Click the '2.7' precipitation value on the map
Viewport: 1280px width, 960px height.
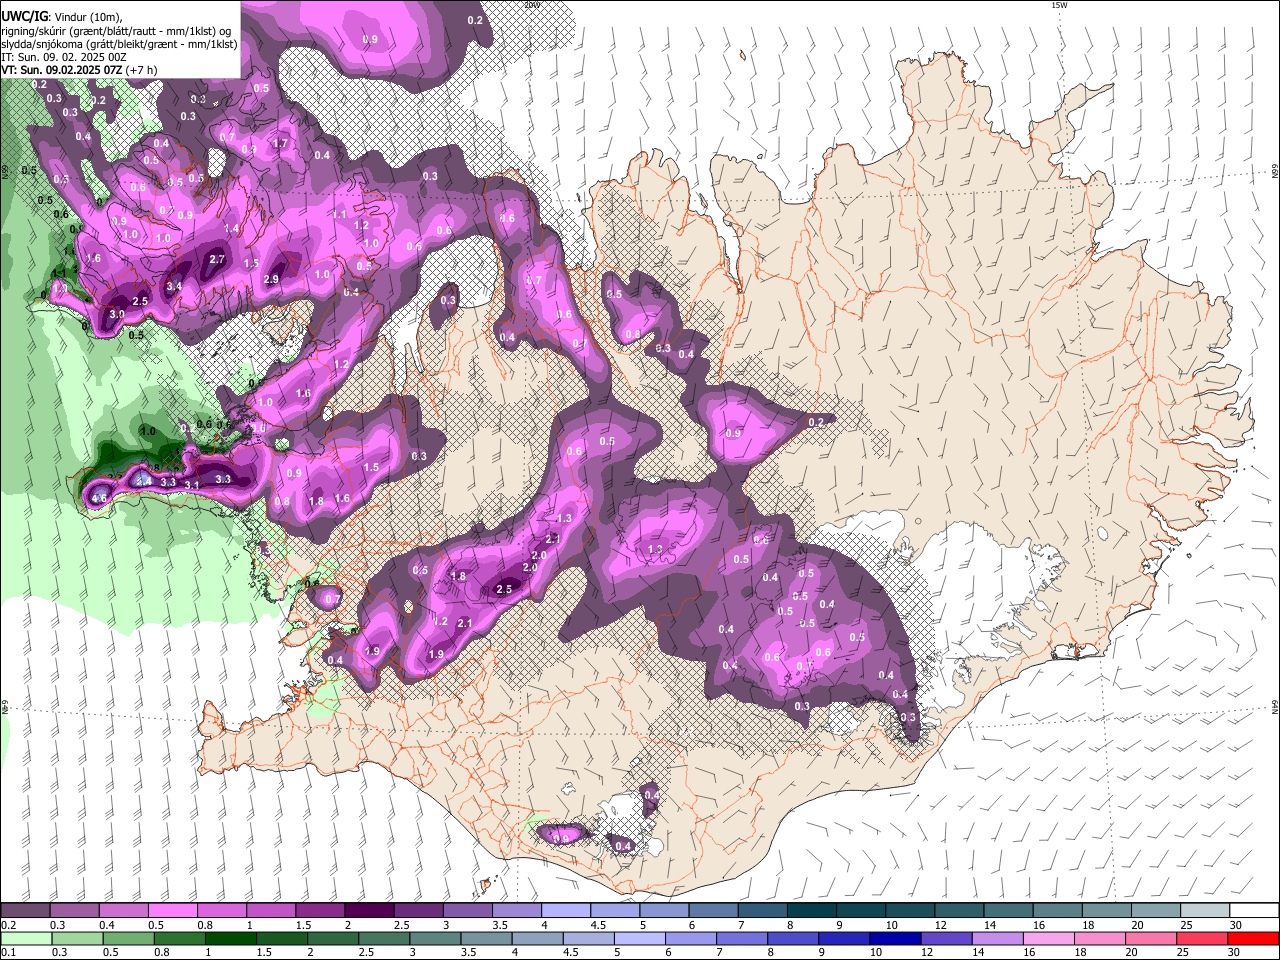coord(217,260)
